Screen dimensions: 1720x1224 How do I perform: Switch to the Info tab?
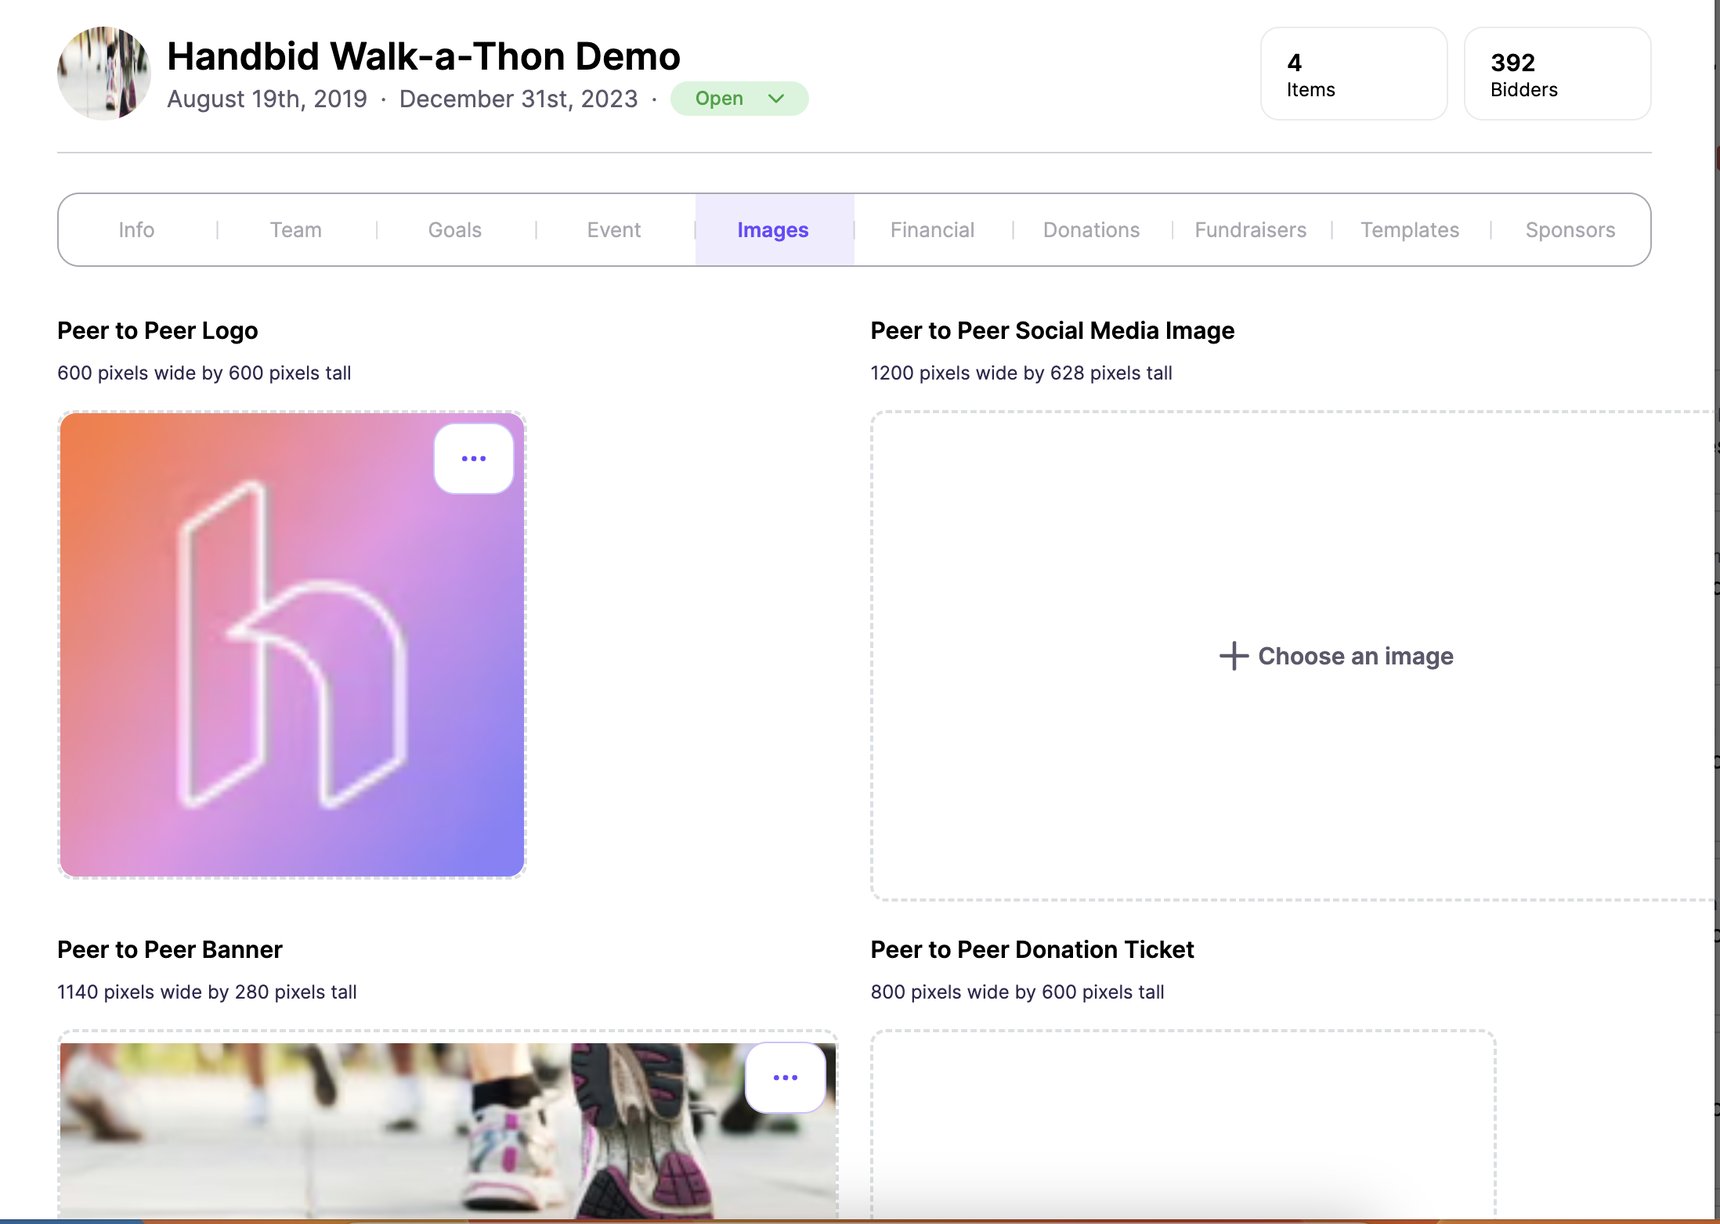[x=137, y=230]
